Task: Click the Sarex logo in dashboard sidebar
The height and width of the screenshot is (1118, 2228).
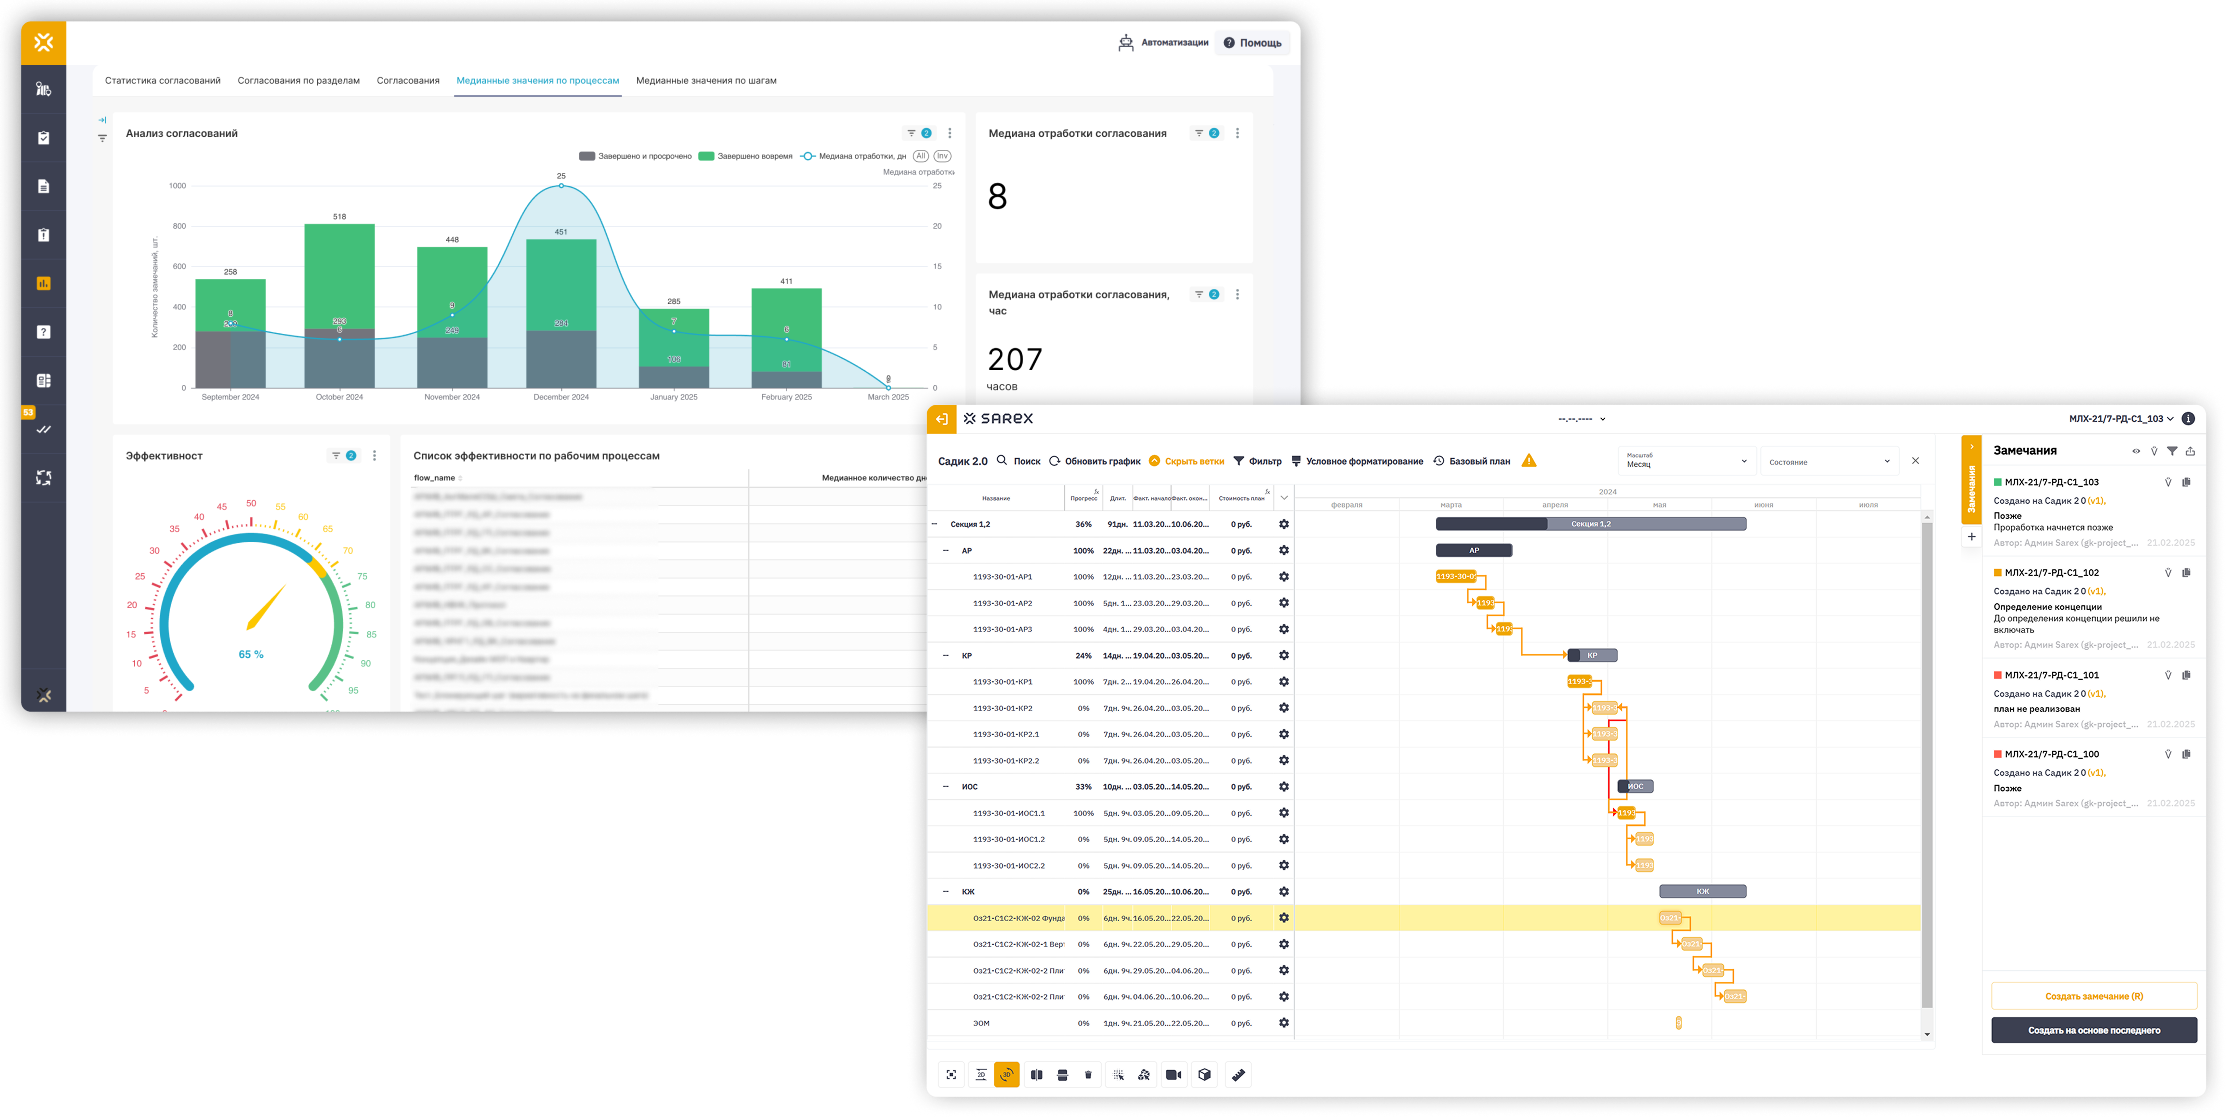Action: [x=43, y=42]
